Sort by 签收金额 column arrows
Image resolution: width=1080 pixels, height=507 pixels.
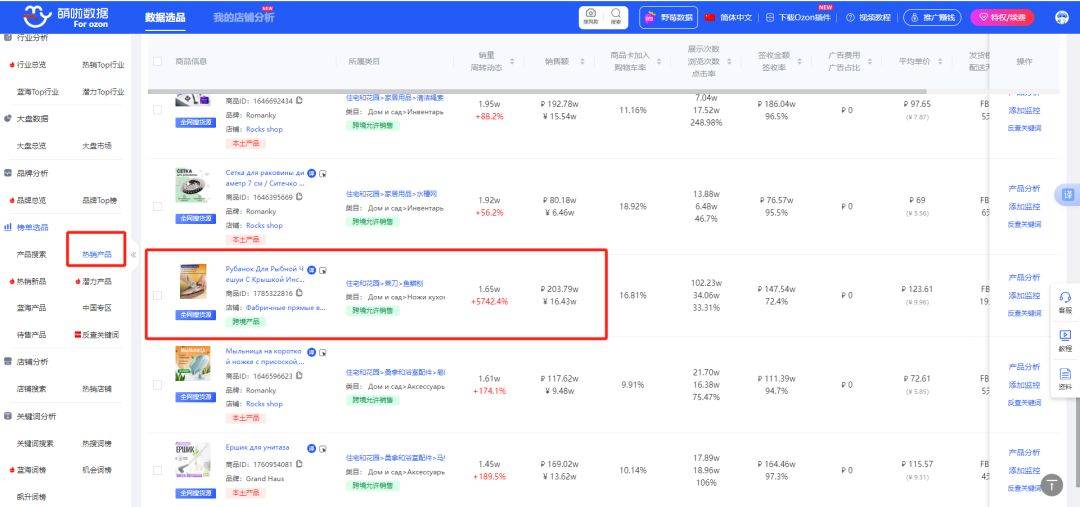(x=799, y=61)
